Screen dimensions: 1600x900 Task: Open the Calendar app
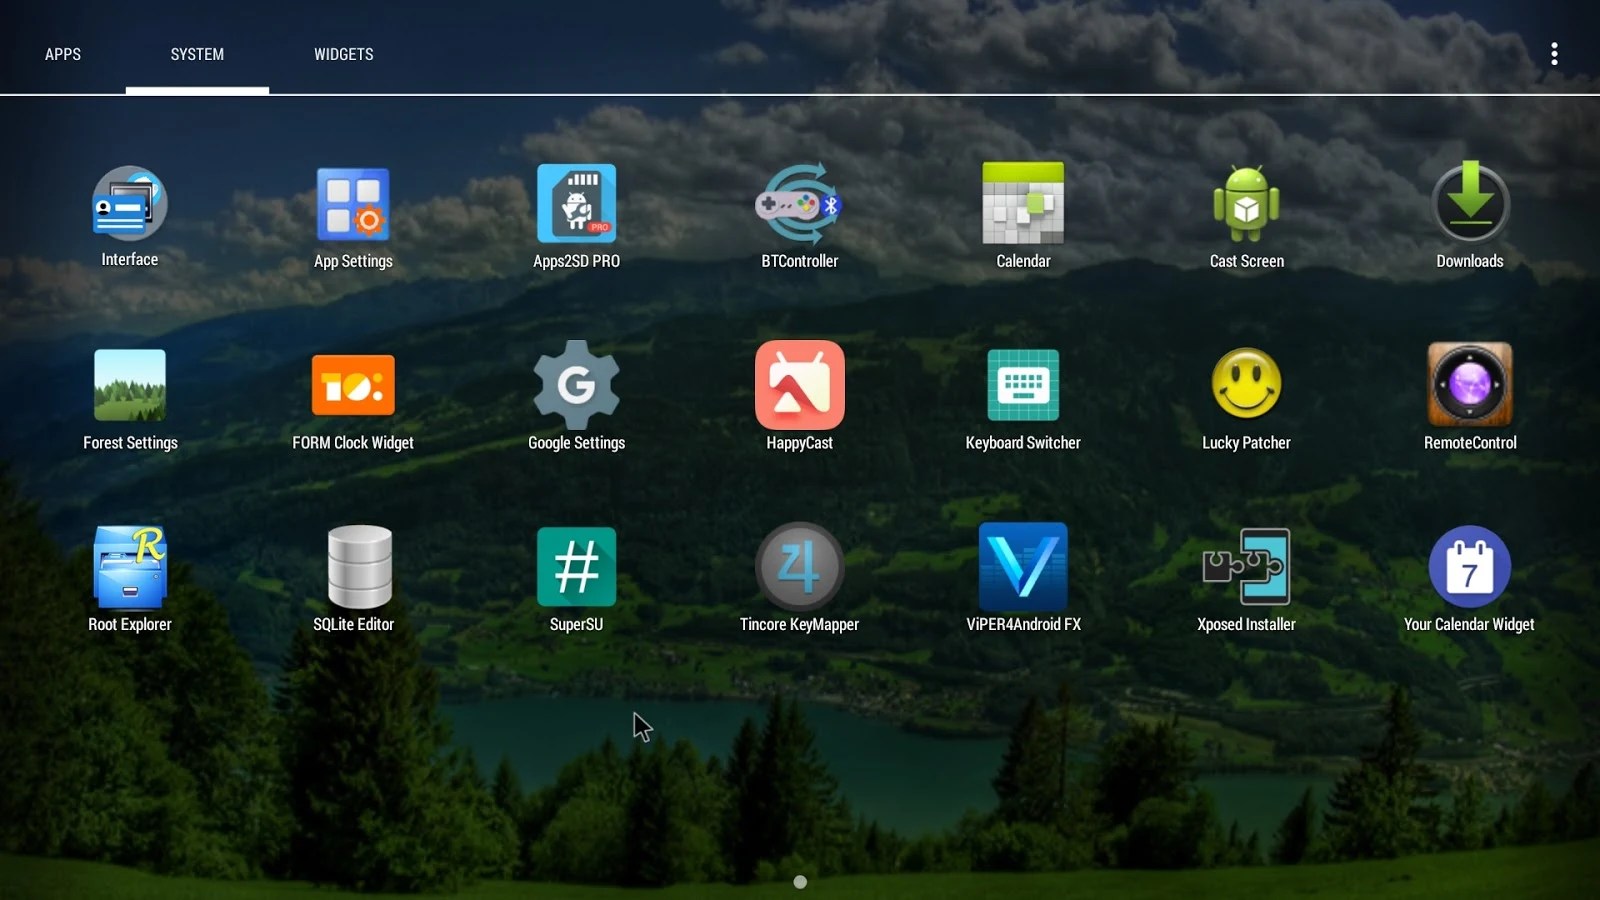pos(1023,204)
